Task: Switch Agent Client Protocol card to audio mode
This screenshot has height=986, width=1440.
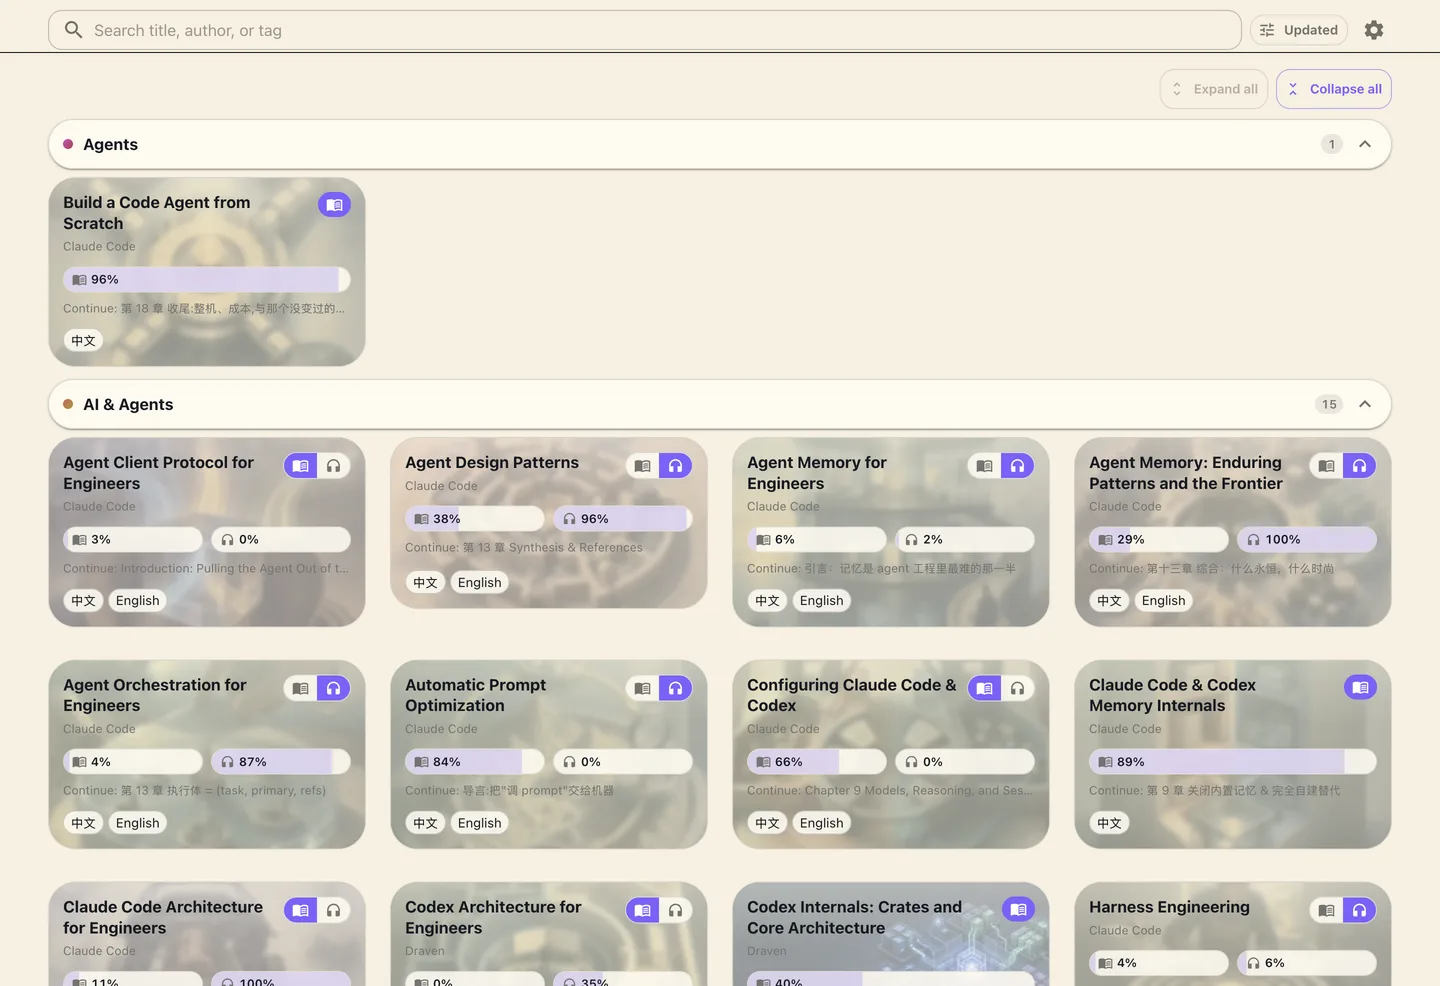Action: pyautogui.click(x=334, y=466)
